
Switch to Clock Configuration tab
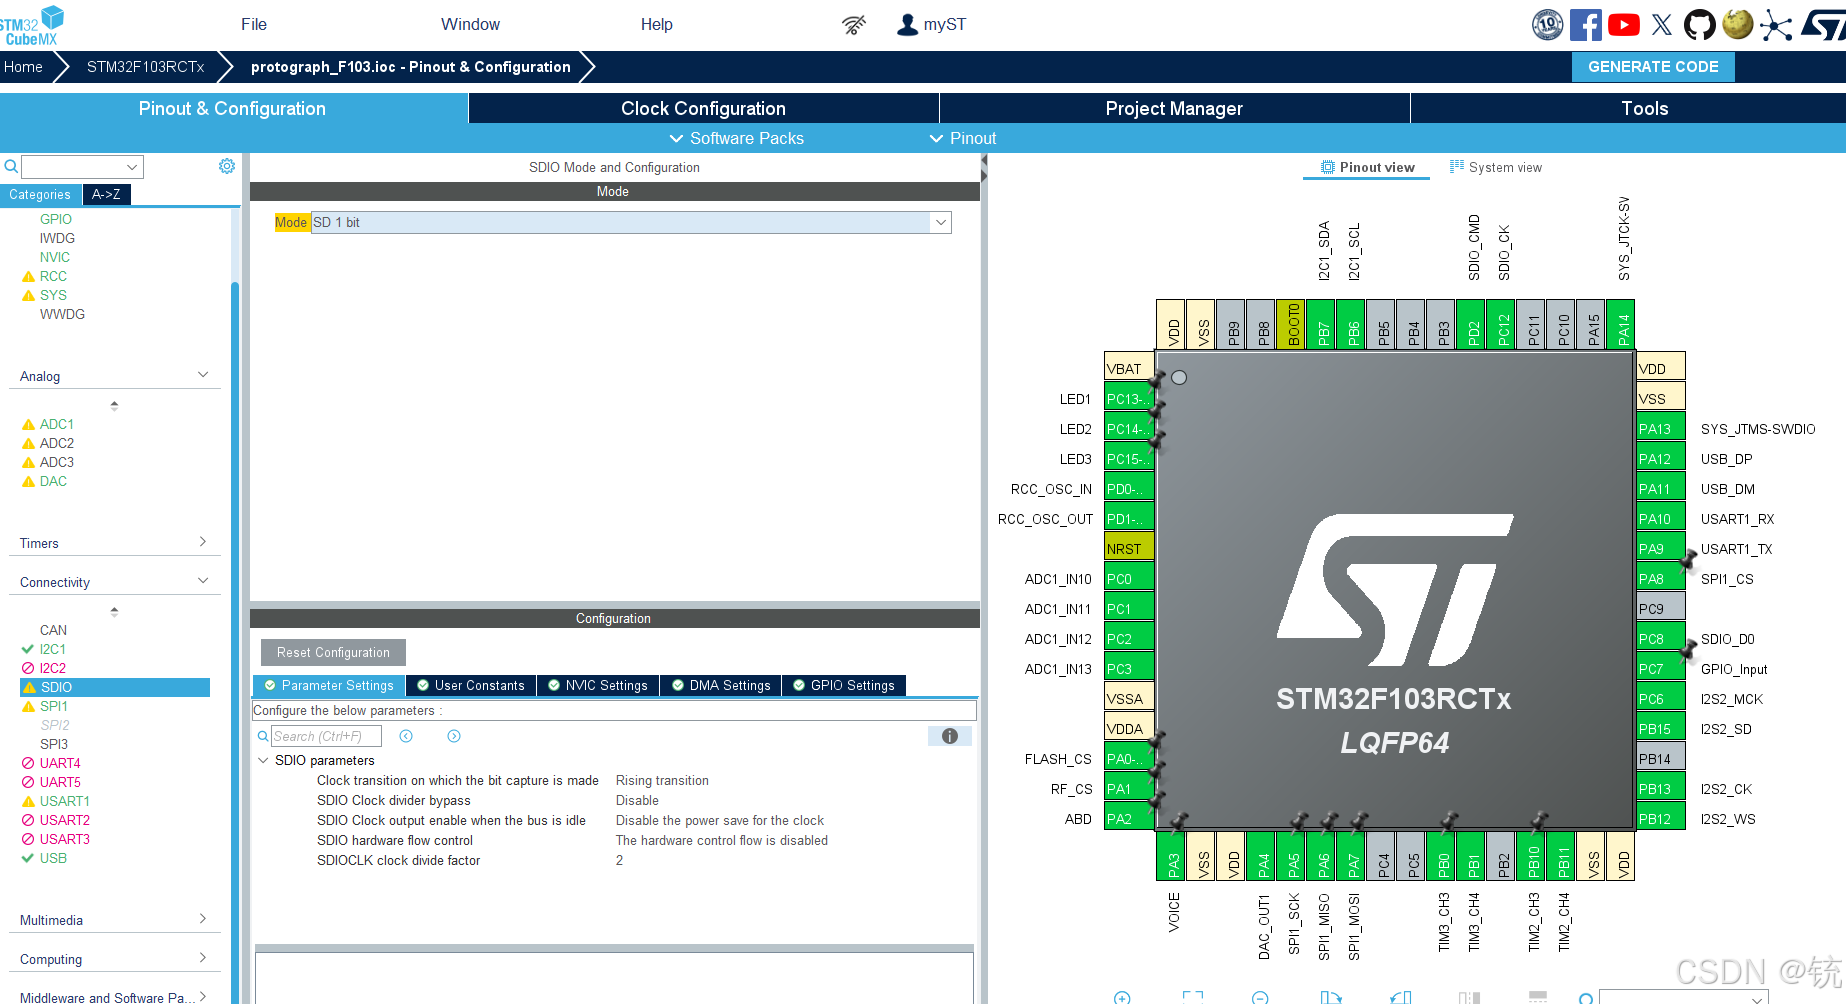(x=703, y=108)
